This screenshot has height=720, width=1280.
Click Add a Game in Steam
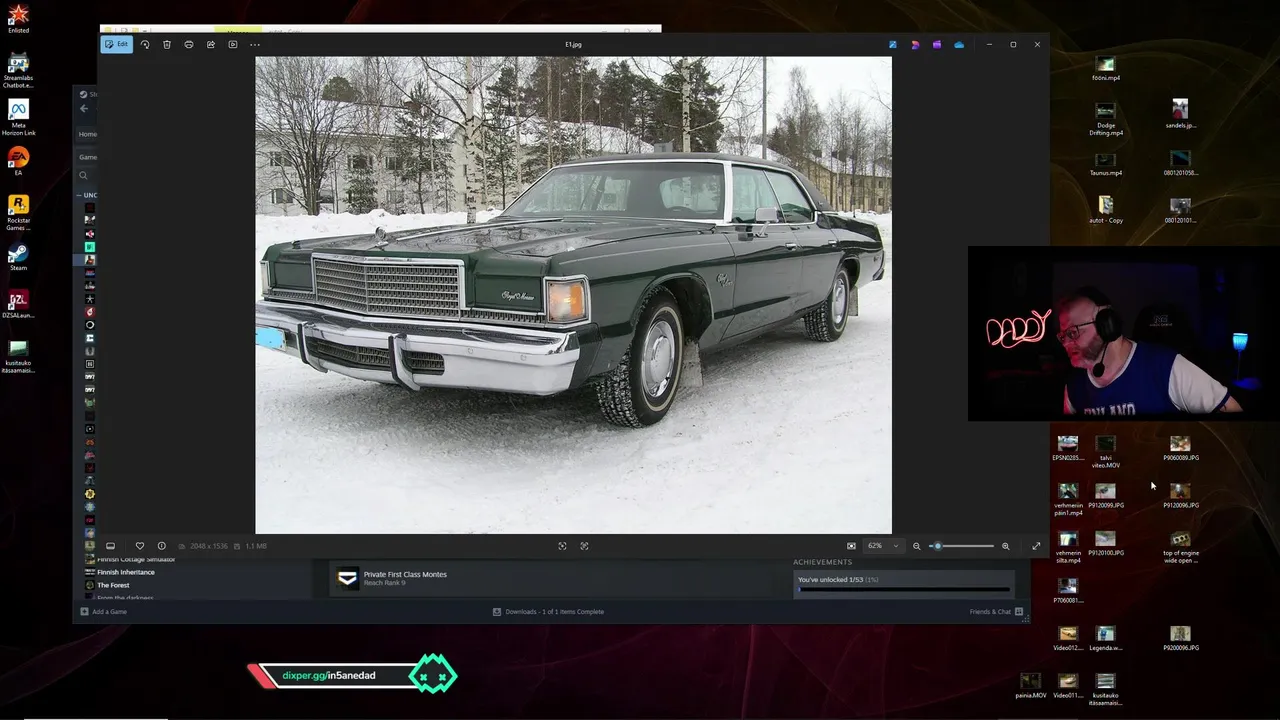tap(104, 612)
